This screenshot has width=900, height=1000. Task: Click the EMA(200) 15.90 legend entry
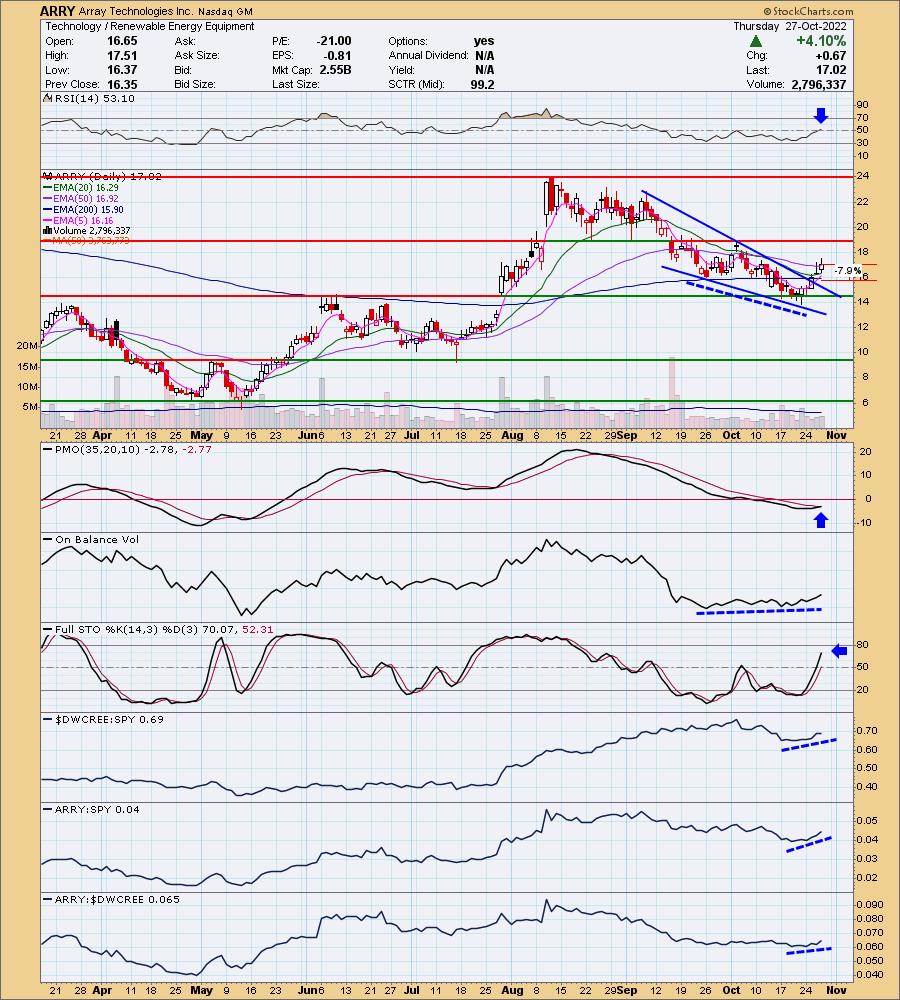pyautogui.click(x=84, y=209)
